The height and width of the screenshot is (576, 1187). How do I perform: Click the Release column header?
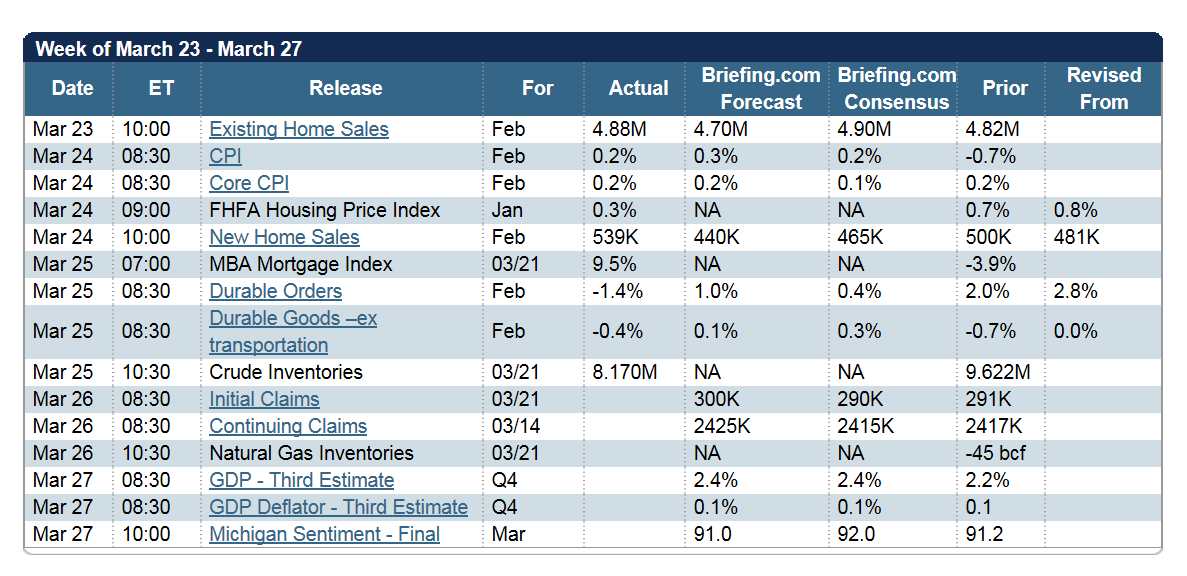pos(345,88)
